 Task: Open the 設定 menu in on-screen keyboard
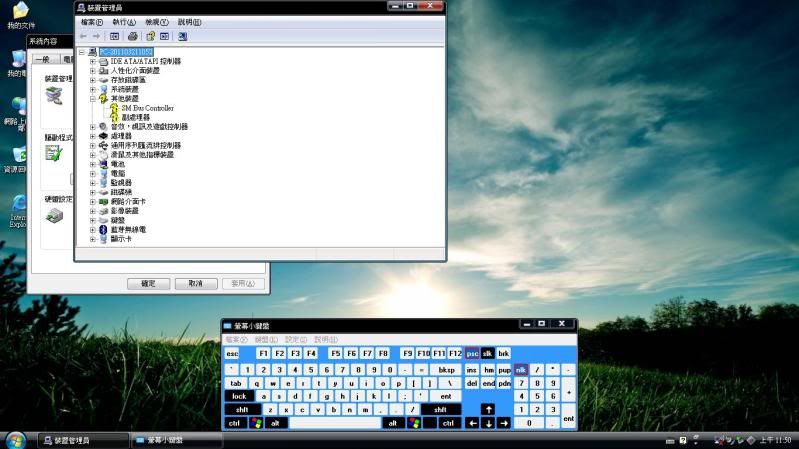(x=295, y=339)
